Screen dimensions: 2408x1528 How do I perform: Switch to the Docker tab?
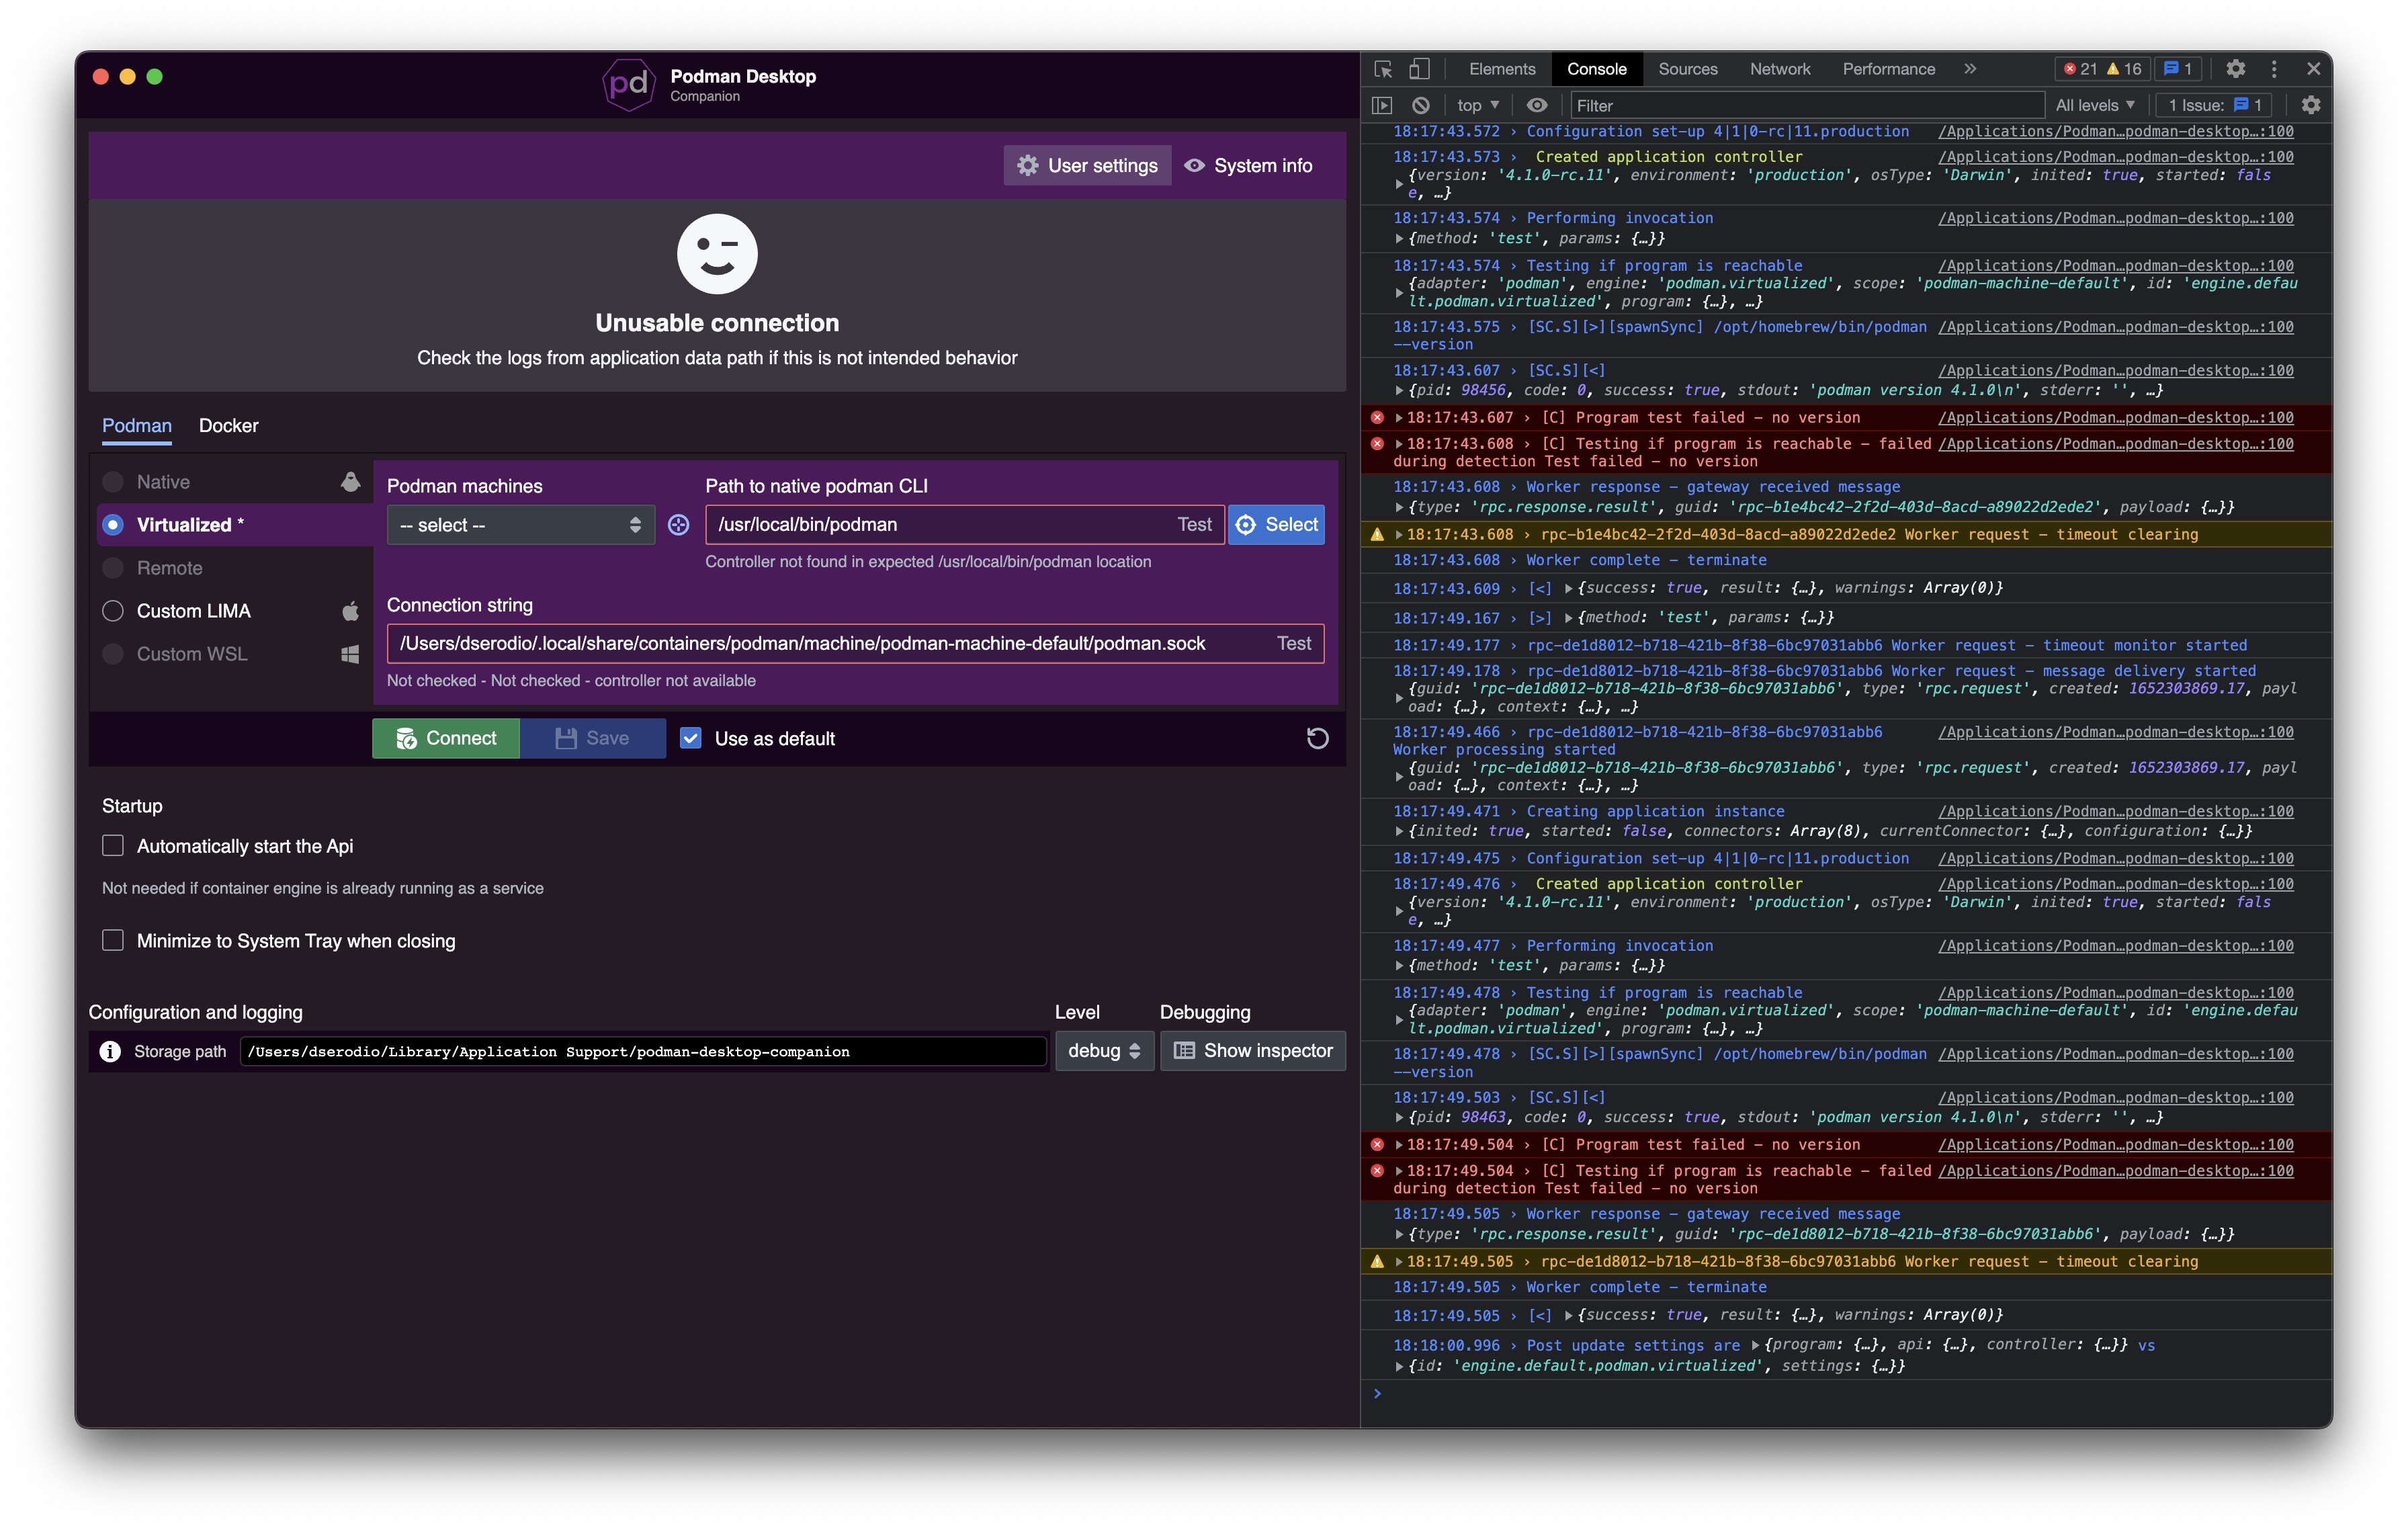click(229, 425)
